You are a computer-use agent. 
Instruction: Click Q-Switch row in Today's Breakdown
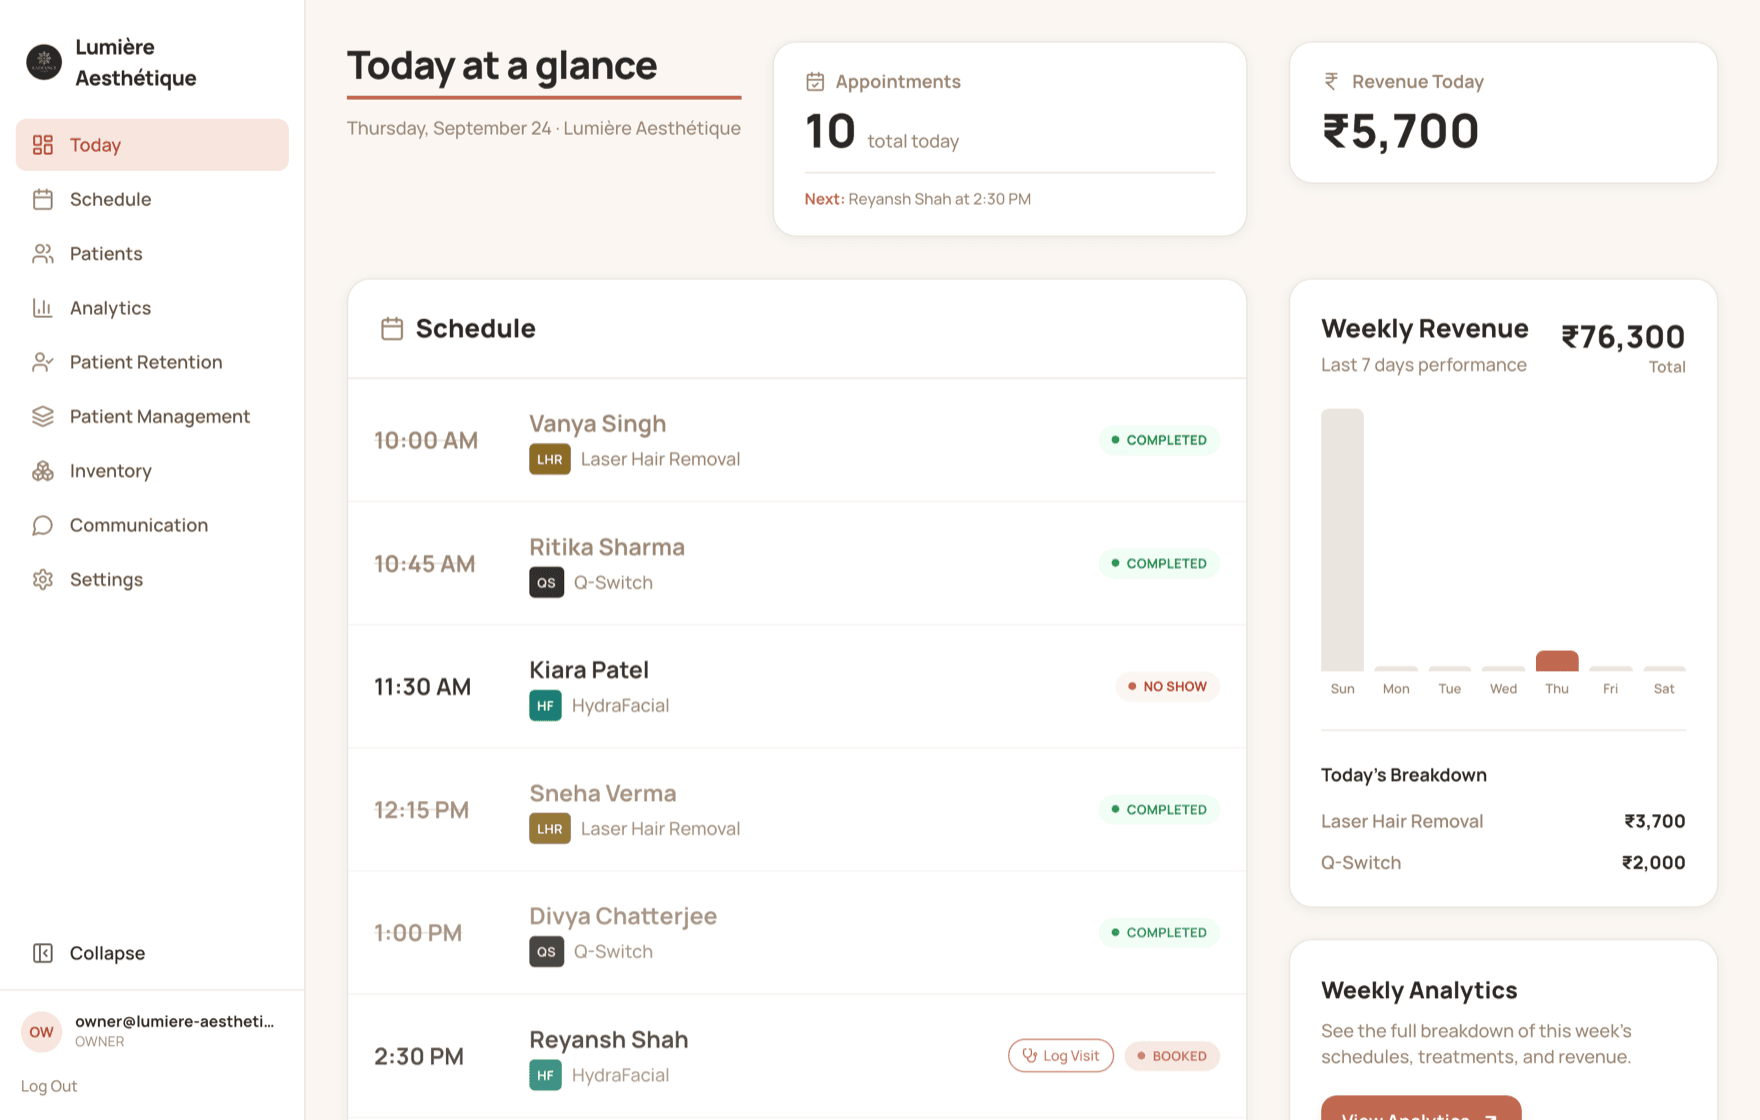(x=1503, y=863)
